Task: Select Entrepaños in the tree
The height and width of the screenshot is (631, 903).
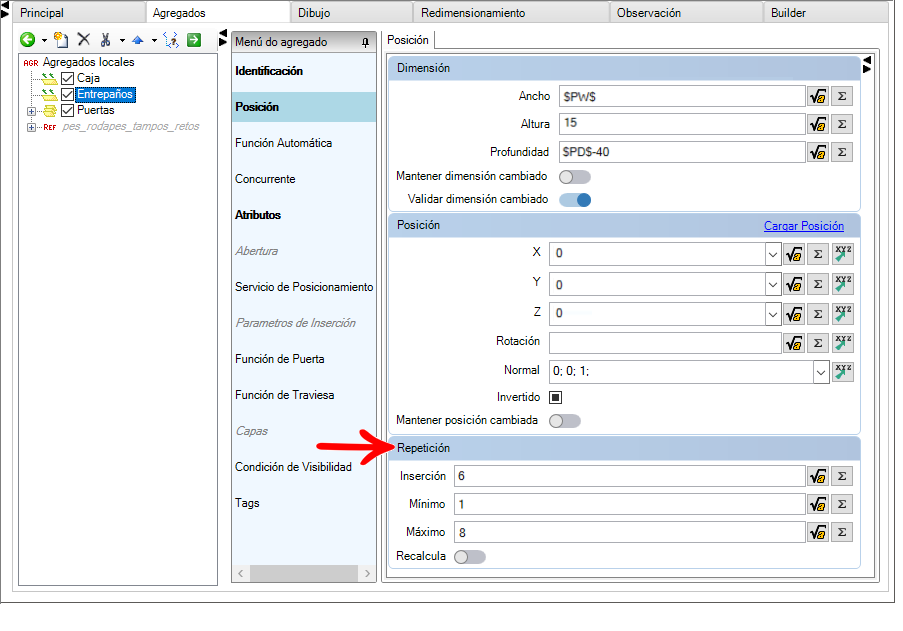Action: click(x=105, y=94)
